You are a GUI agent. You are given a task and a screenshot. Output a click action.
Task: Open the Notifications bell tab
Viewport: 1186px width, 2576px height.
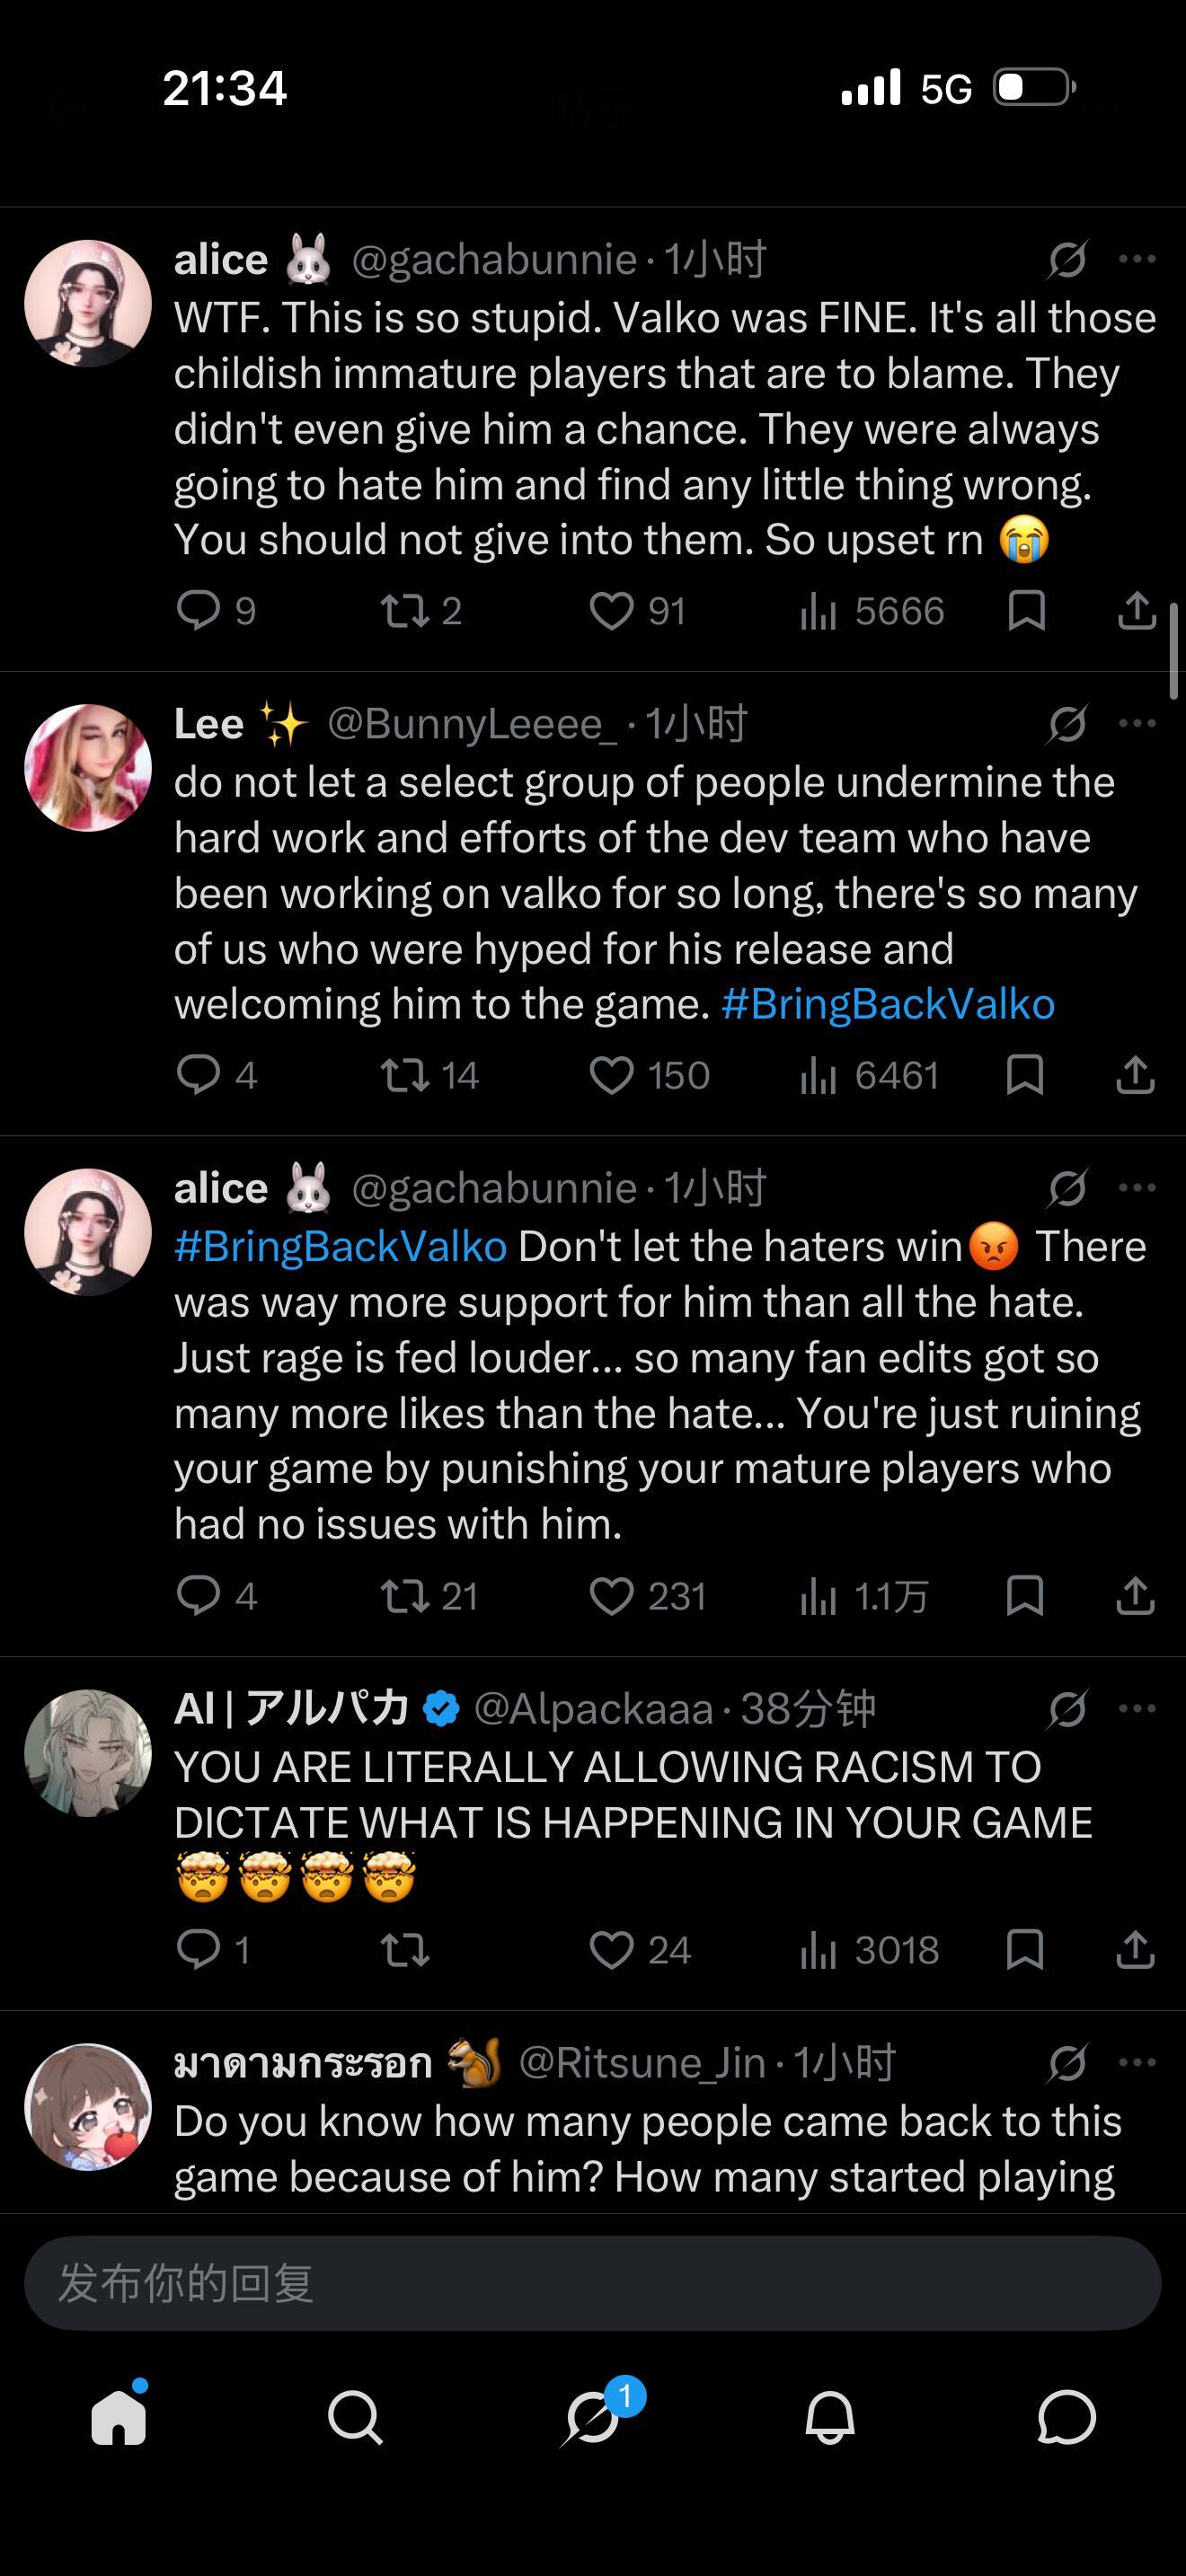click(830, 2418)
